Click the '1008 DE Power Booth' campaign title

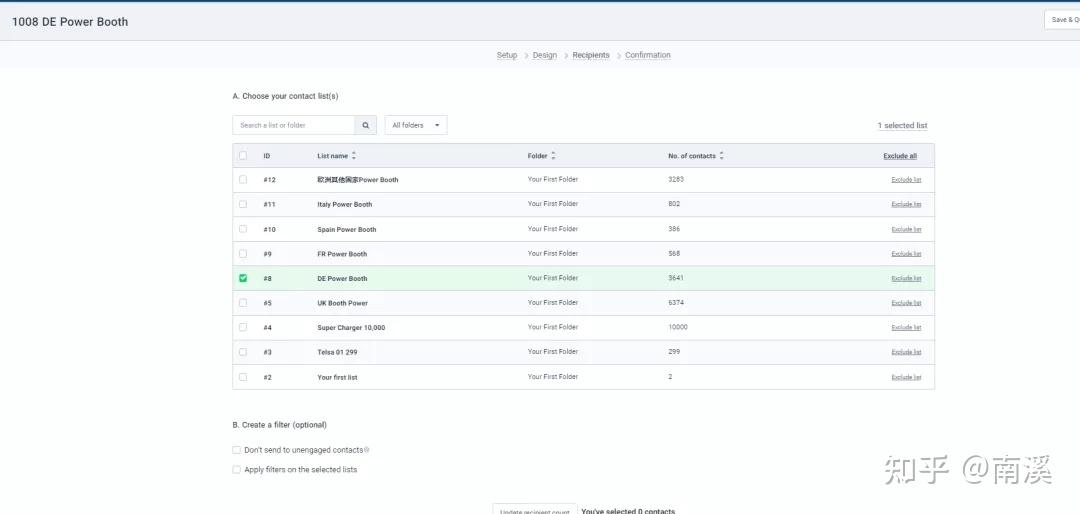(70, 22)
